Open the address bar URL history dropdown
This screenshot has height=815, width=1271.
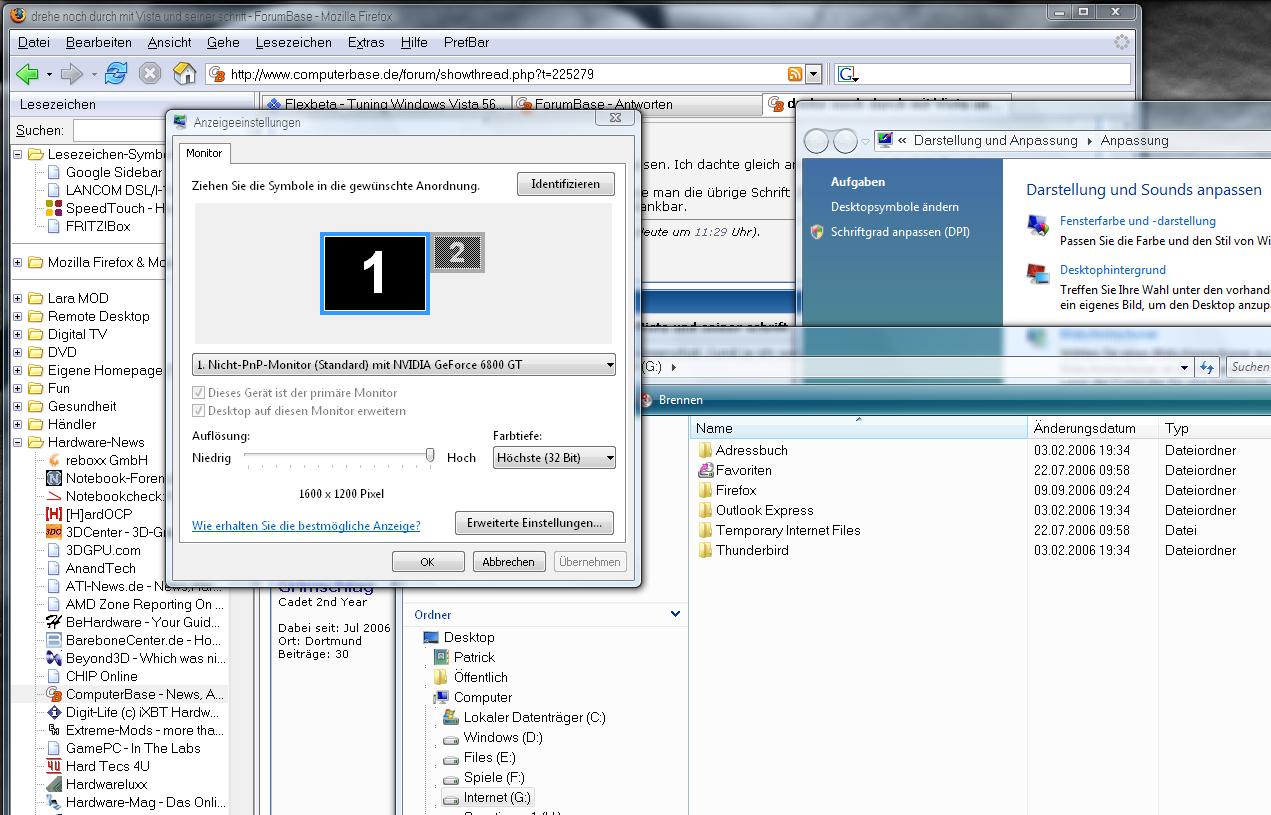814,74
